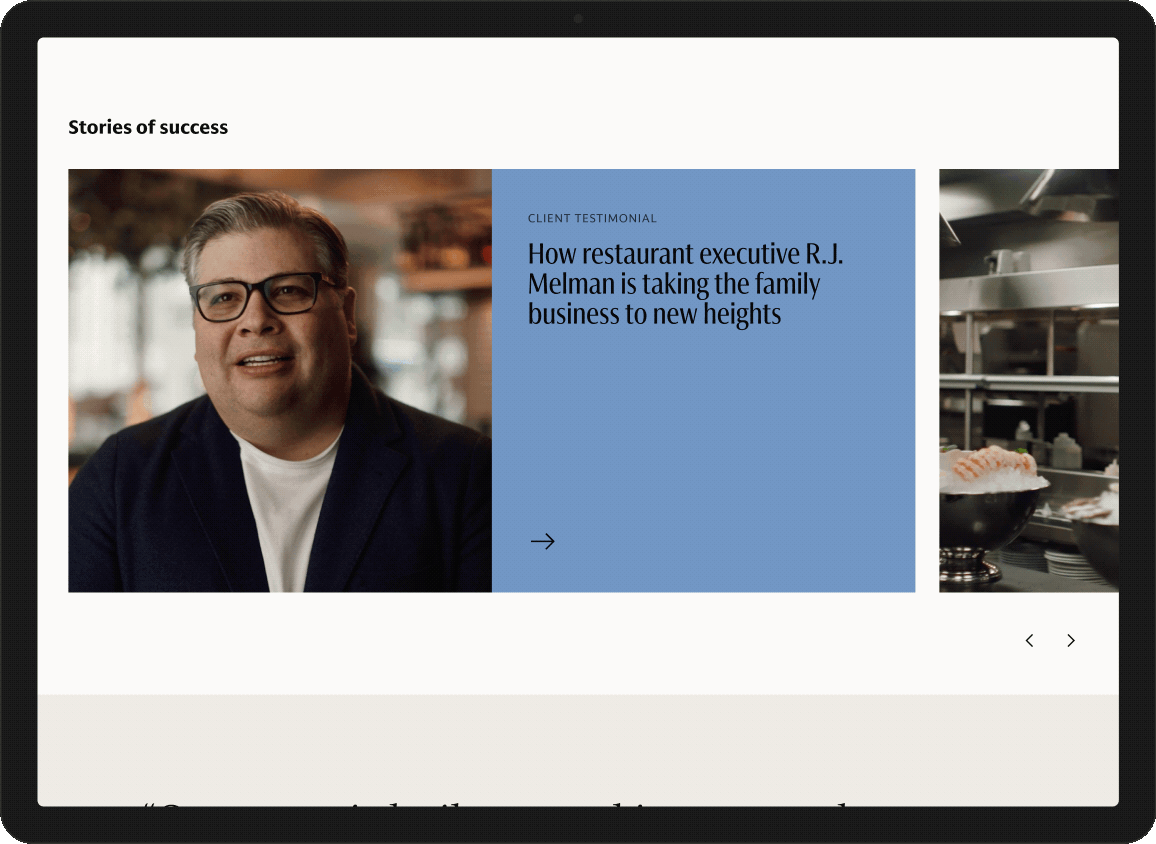Viewport: 1156px width, 844px height.
Task: Click the 'Client Testimonial' label
Action: point(592,218)
